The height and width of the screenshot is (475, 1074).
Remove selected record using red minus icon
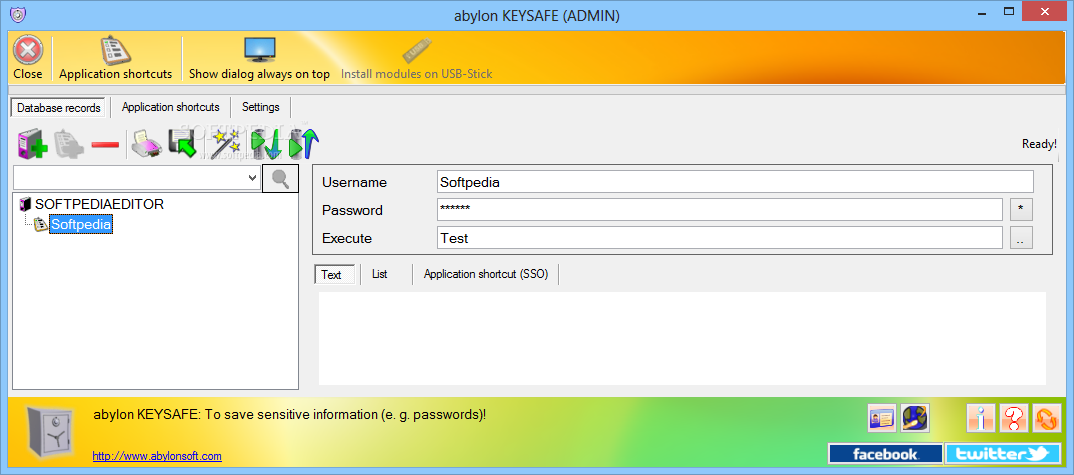105,145
